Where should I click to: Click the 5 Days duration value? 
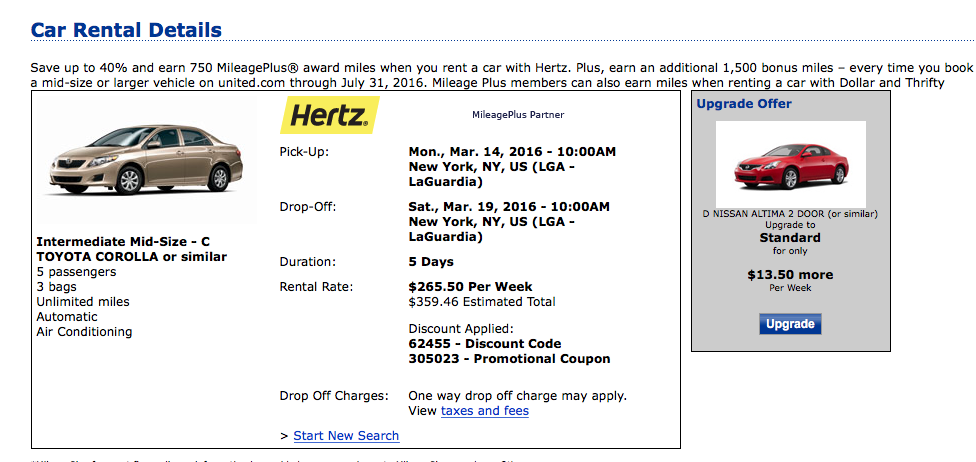click(x=431, y=262)
